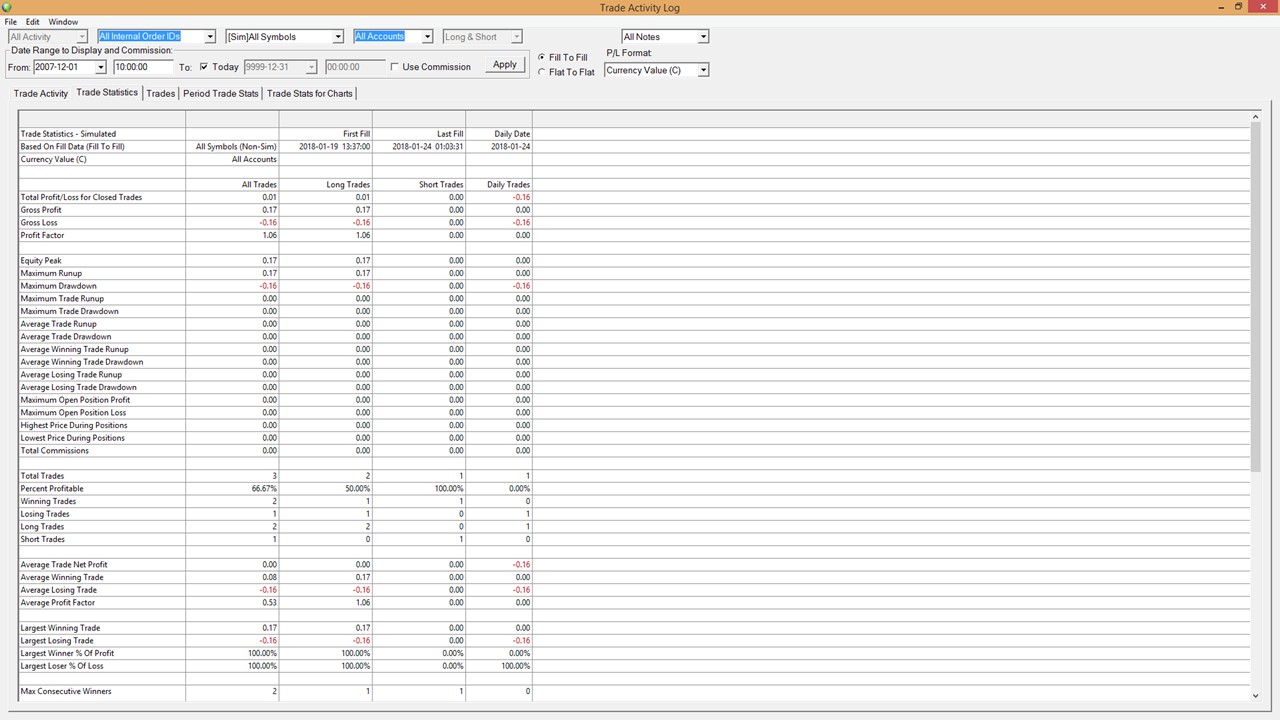
Task: Click the Total Commissions row label
Action: click(55, 451)
